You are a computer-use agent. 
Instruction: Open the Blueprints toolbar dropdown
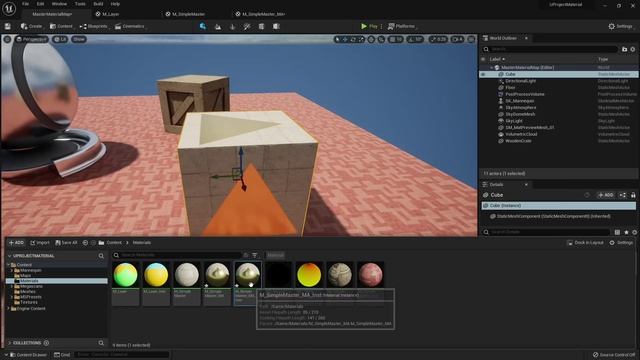(94, 27)
